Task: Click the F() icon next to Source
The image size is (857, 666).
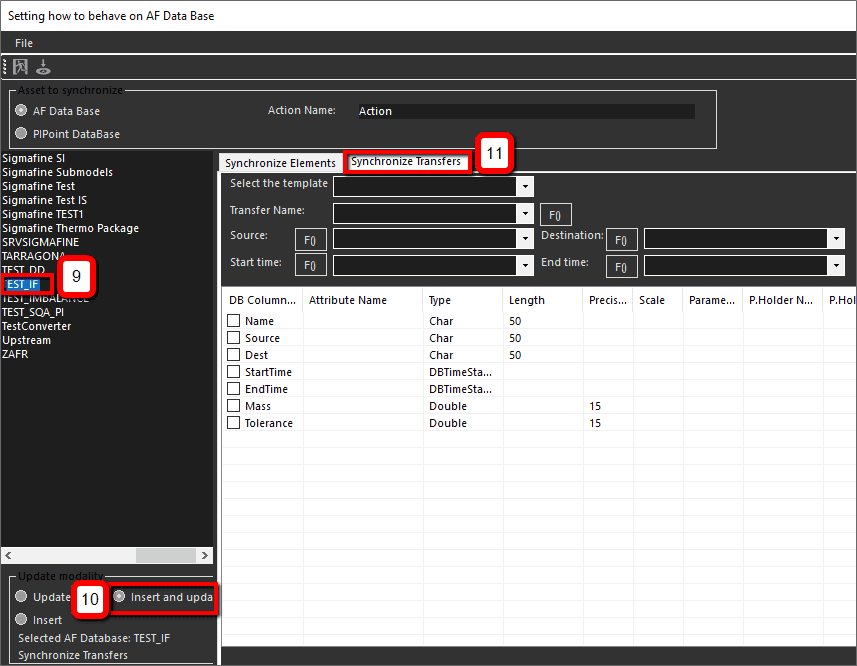Action: coord(310,239)
